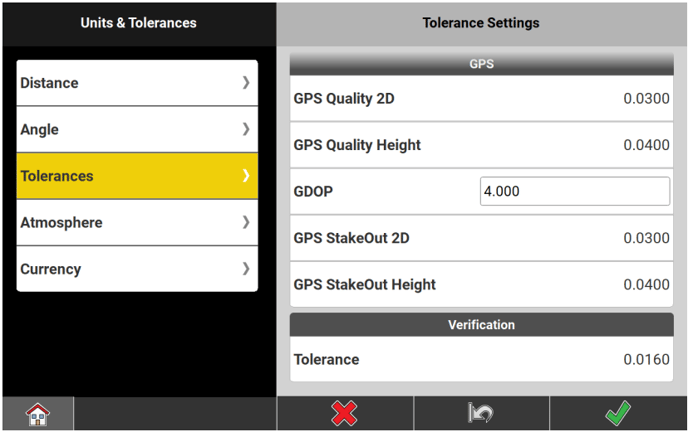
Task: Open the Atmosphere settings entry
Action: point(110,222)
